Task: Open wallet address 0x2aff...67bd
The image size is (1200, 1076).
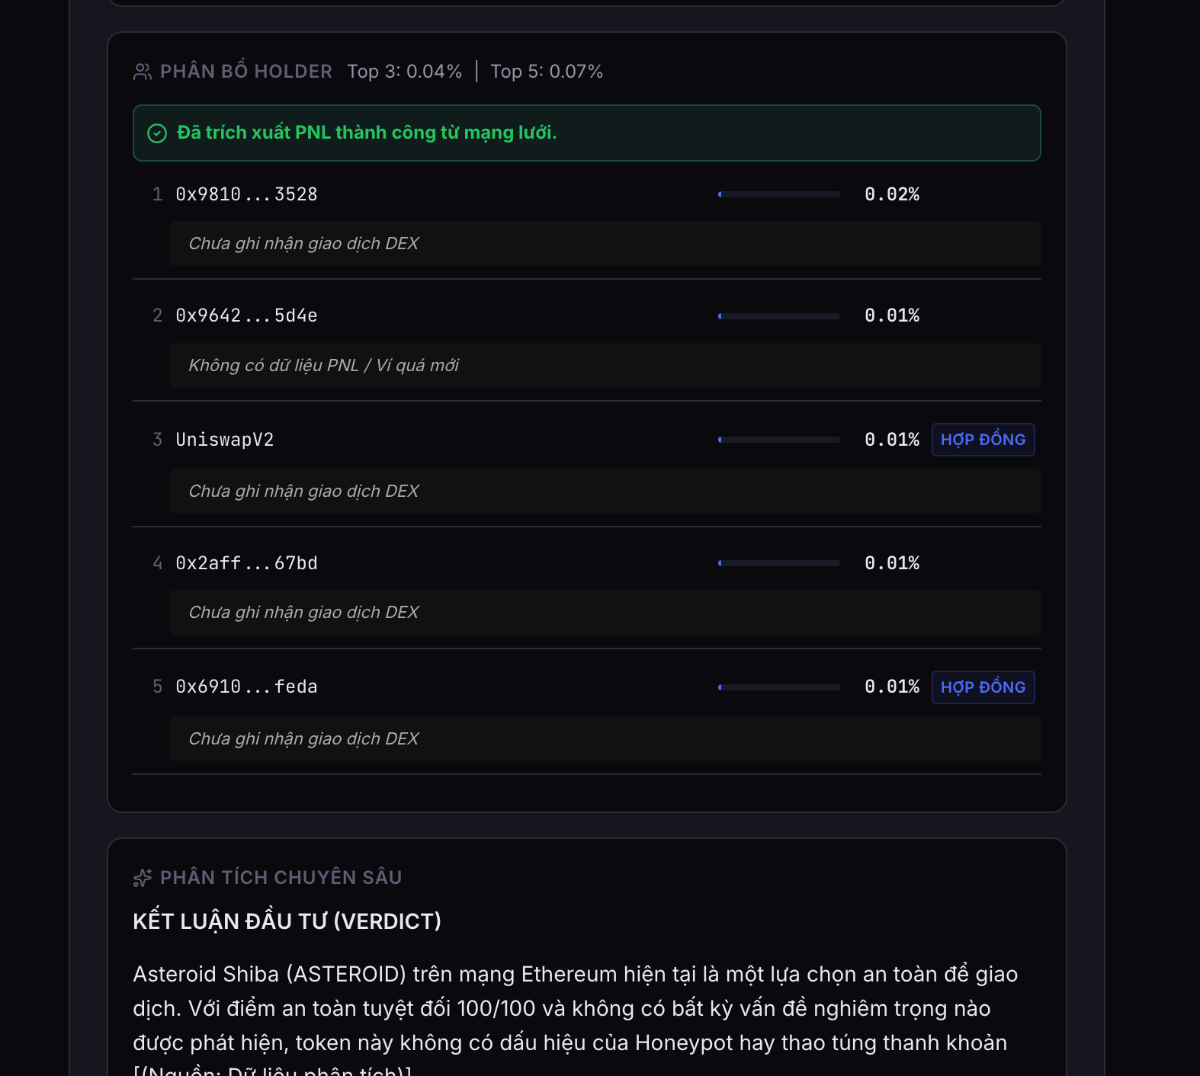Action: pos(246,564)
